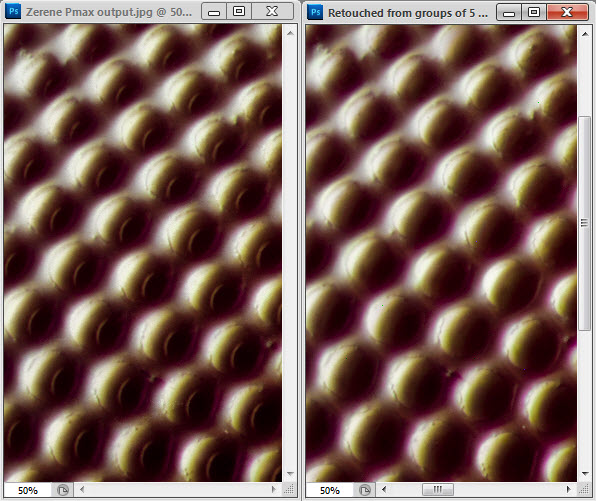Click down arrow of left window scrollbar
This screenshot has width=596, height=501.
click(290, 474)
